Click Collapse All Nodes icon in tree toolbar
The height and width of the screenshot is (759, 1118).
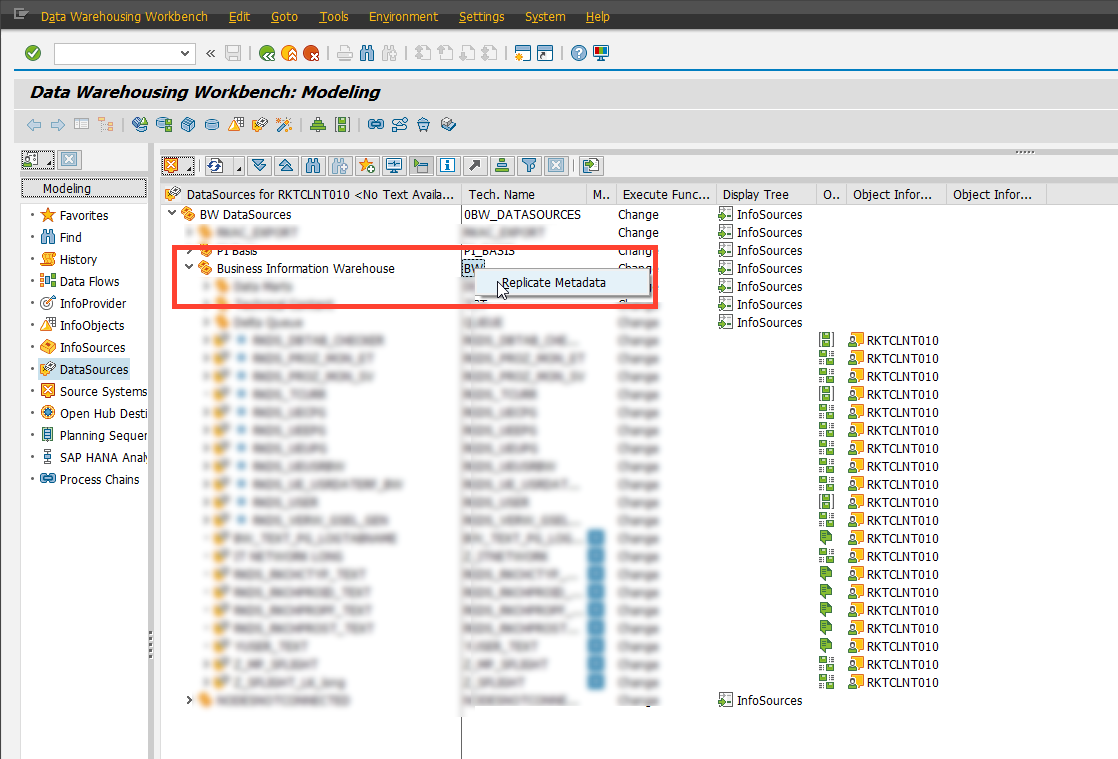tap(285, 165)
